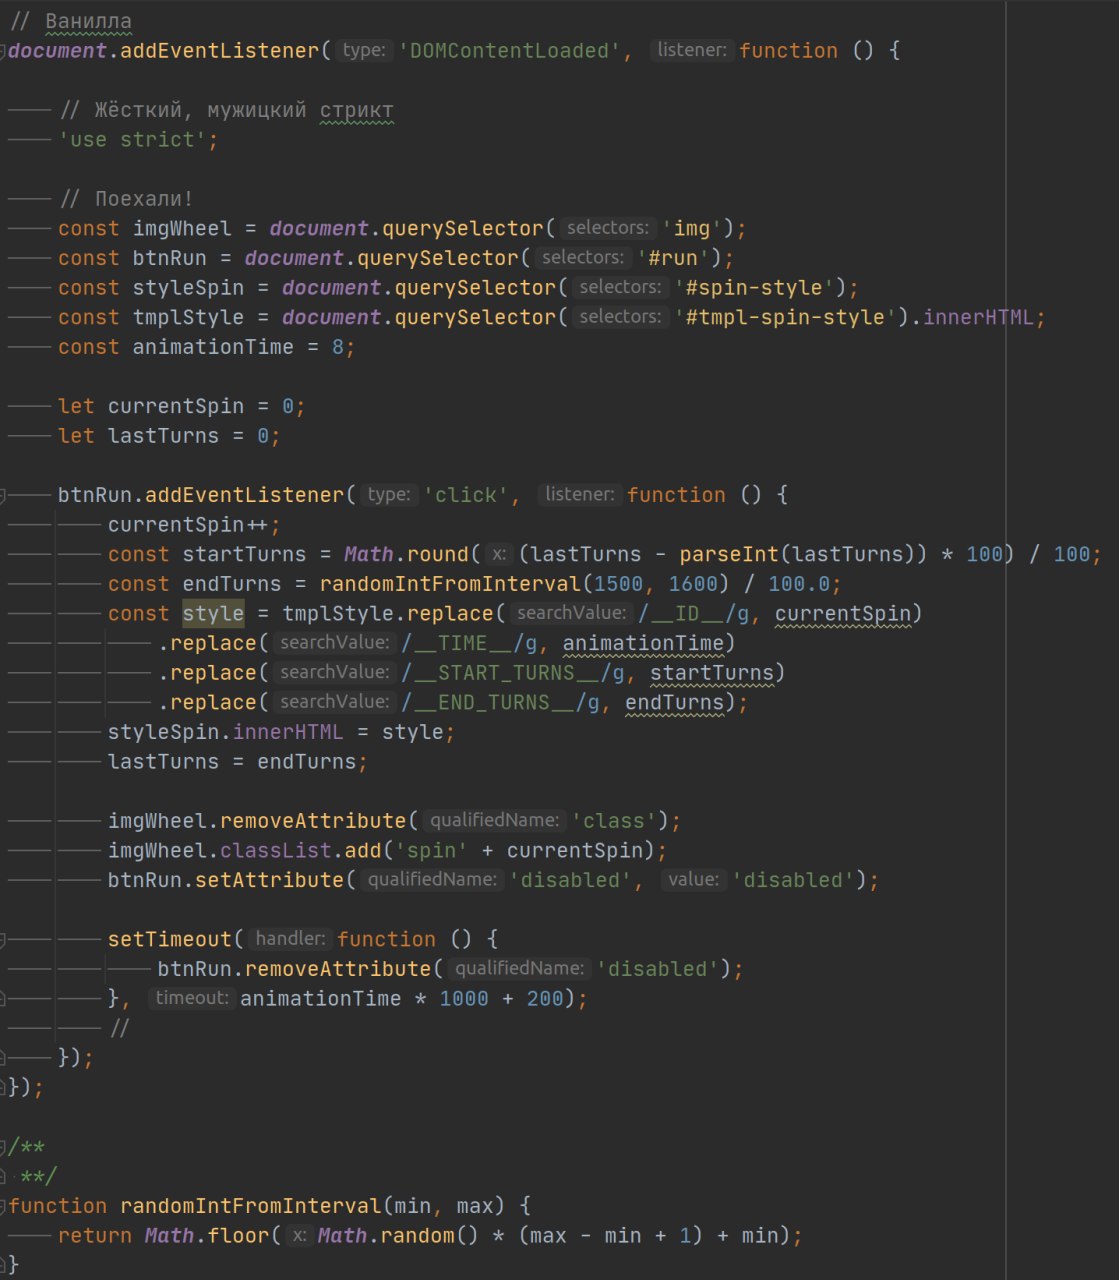Viewport: 1119px width, 1280px height.
Task: Click the 'Ванилла' comment
Action: 70,21
